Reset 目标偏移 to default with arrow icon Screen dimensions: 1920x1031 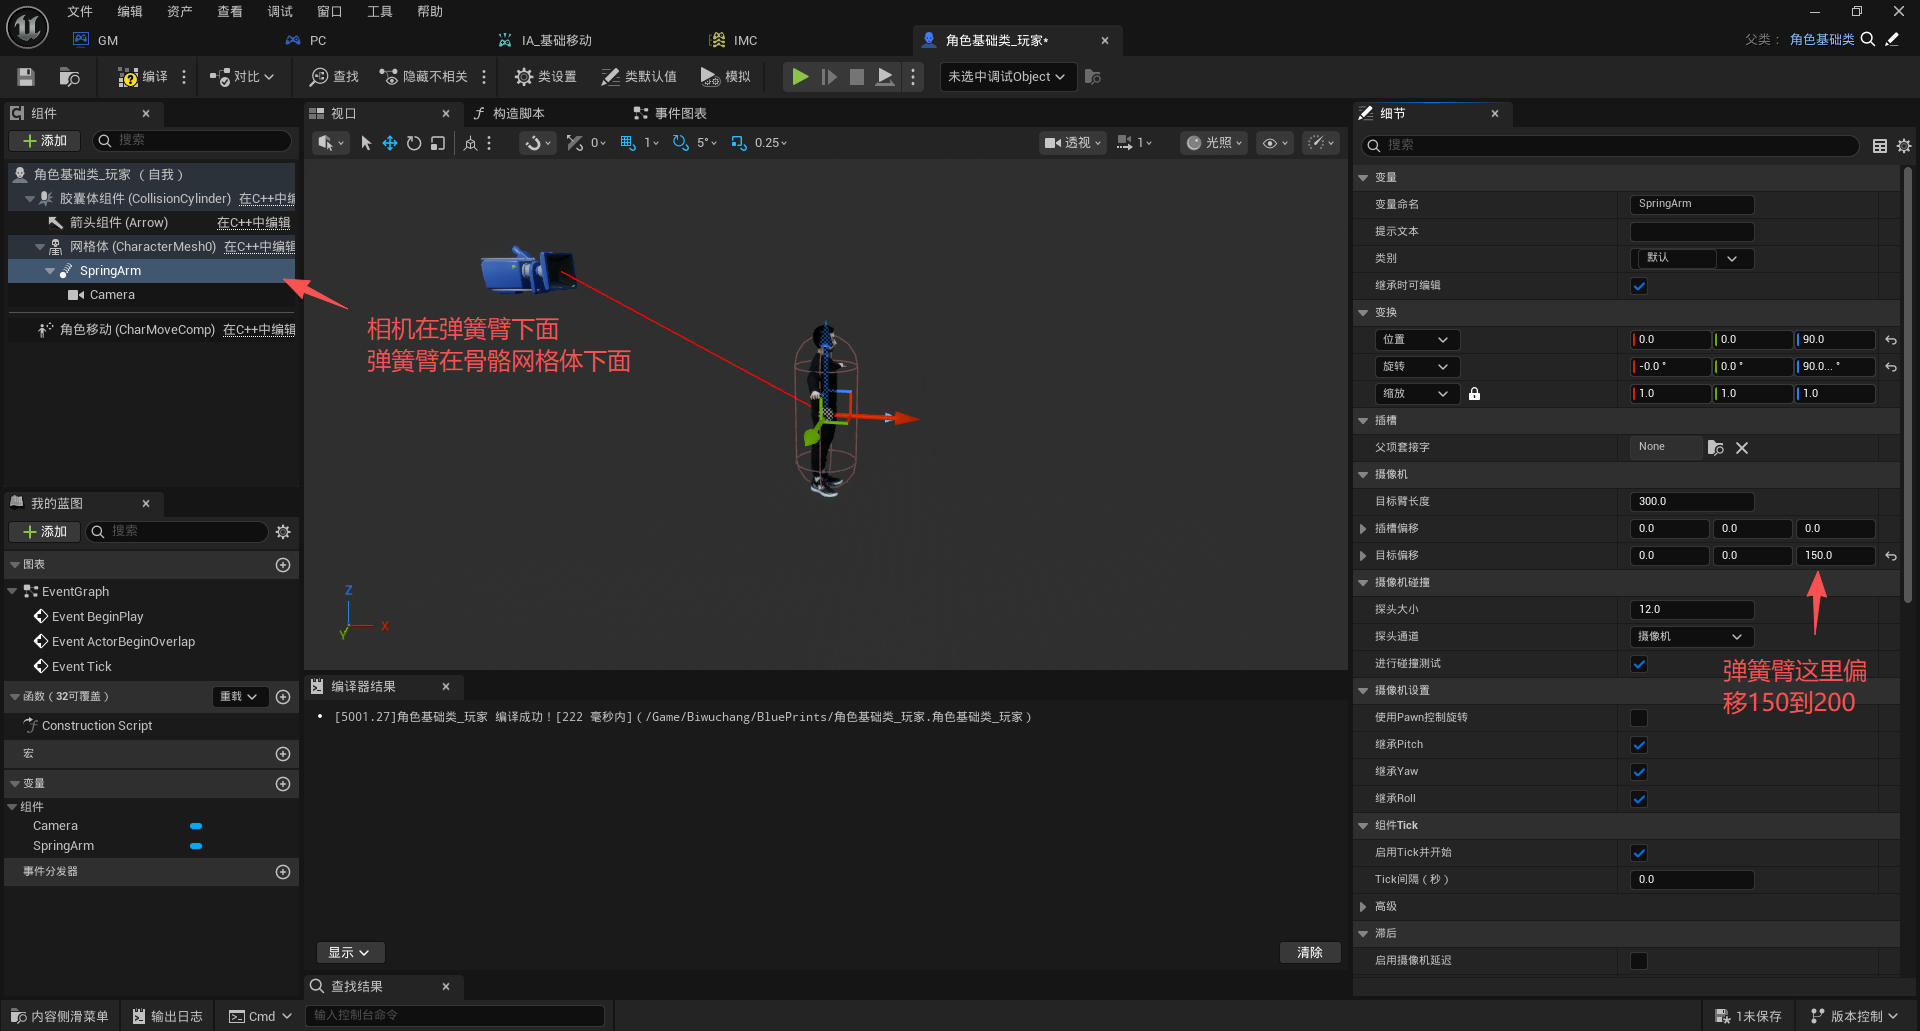pyautogui.click(x=1891, y=556)
